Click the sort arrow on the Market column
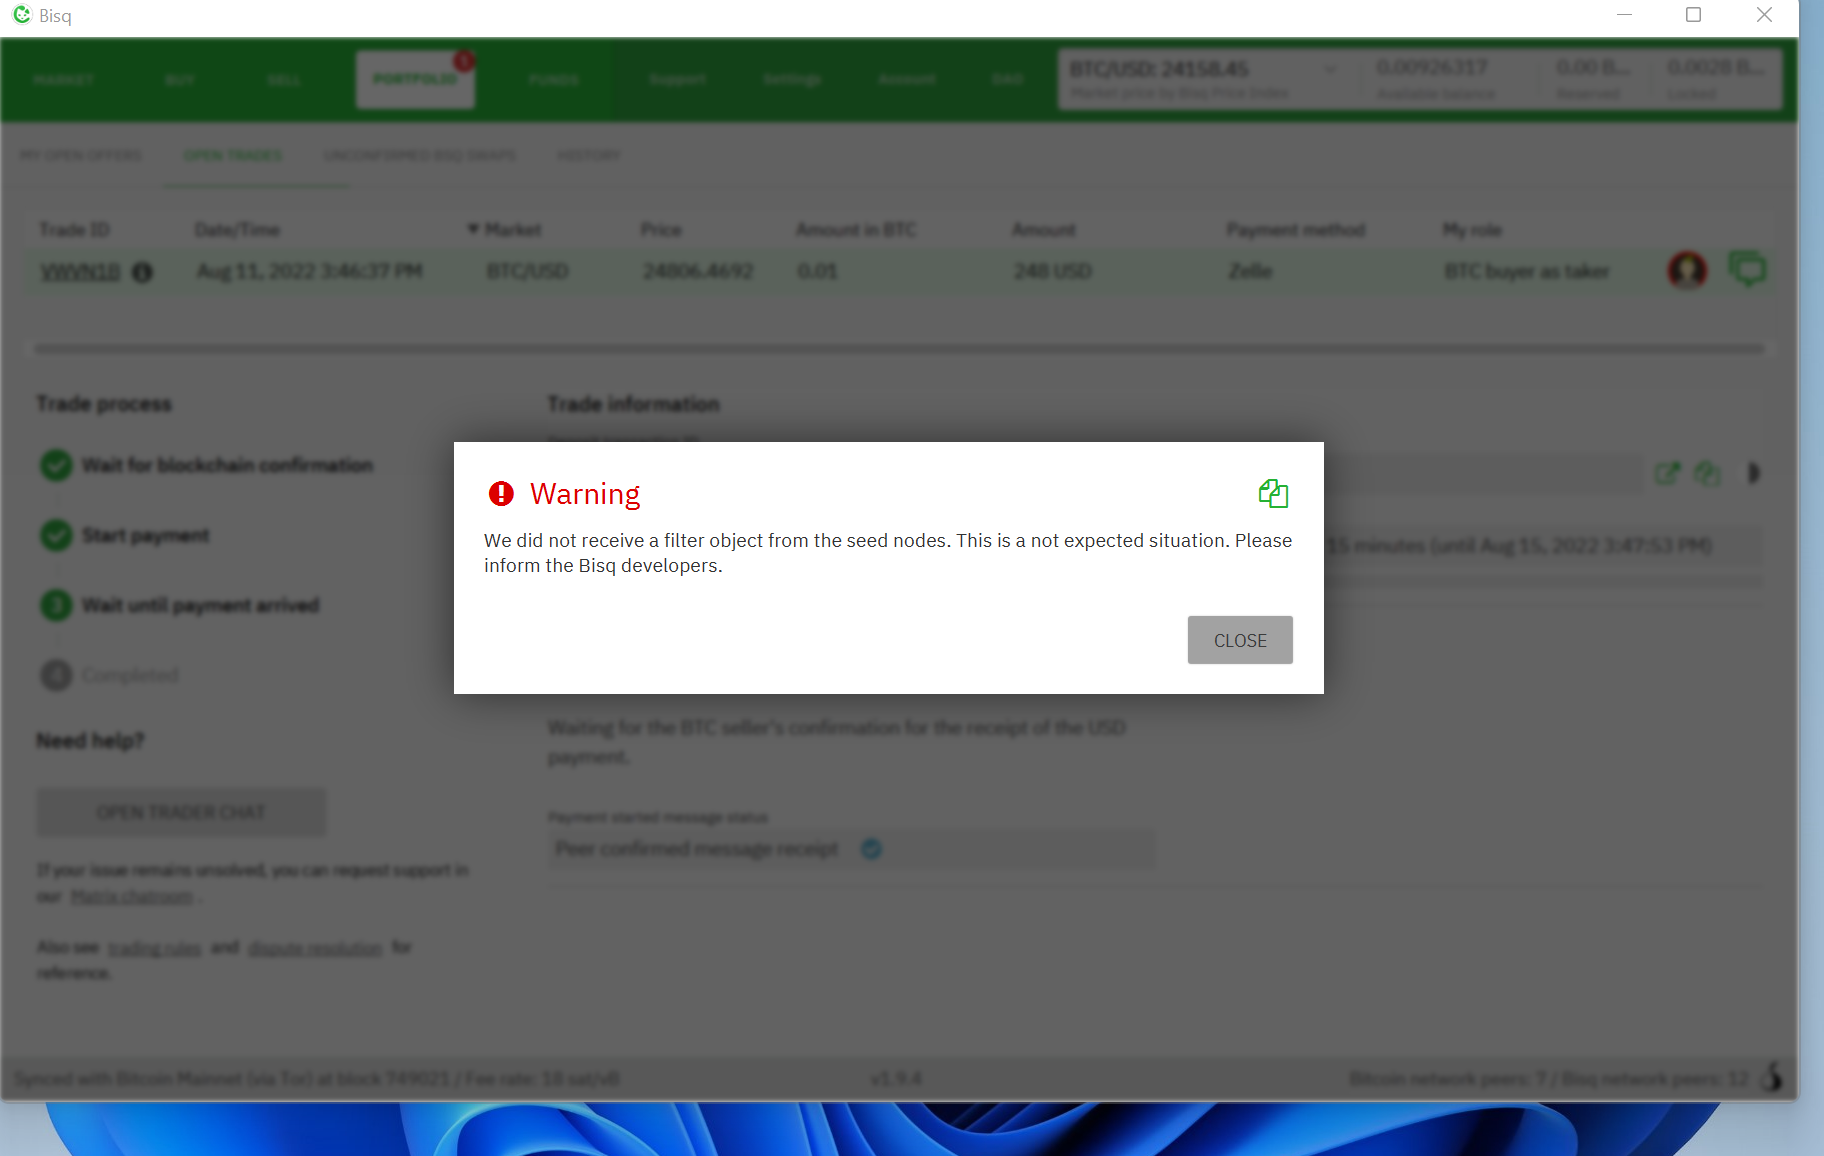The image size is (1824, 1156). click(472, 229)
